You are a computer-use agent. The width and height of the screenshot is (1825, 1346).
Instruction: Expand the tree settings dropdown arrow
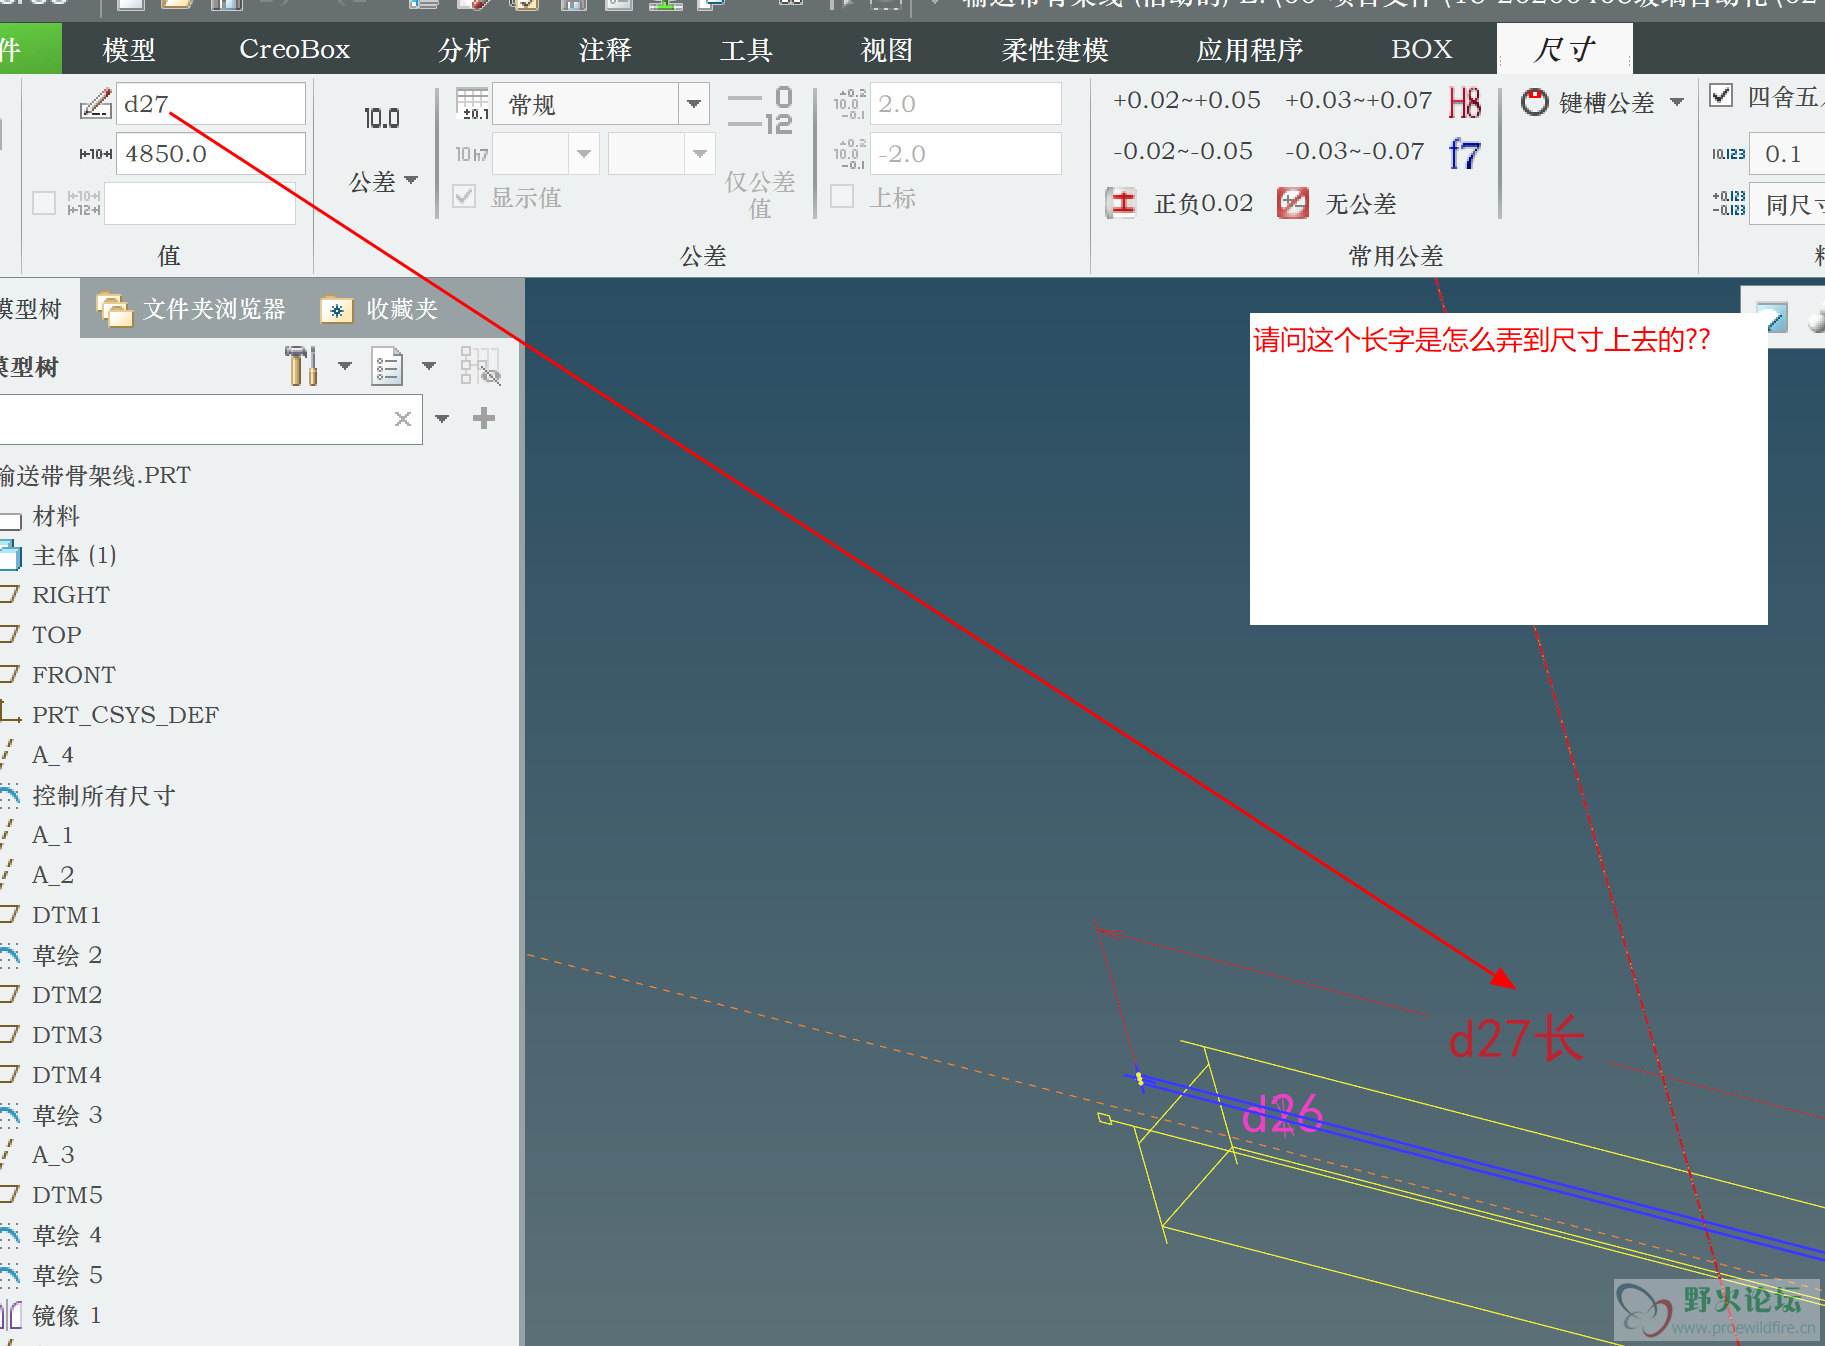[345, 366]
